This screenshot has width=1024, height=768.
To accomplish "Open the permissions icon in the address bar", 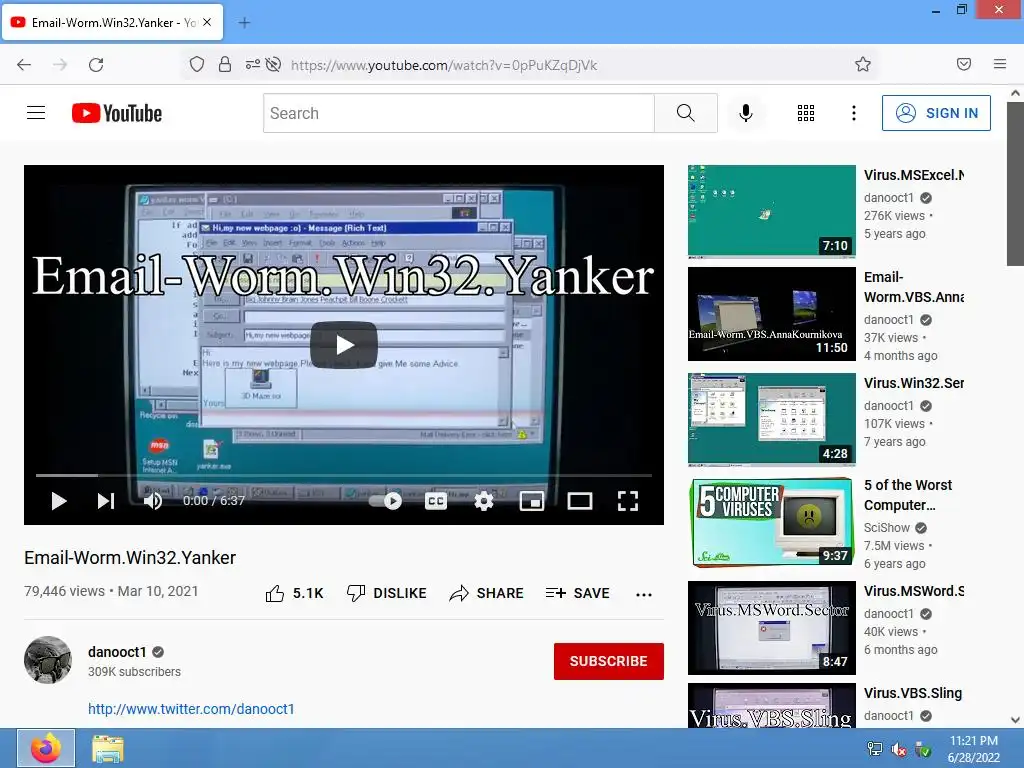I will pos(253,65).
